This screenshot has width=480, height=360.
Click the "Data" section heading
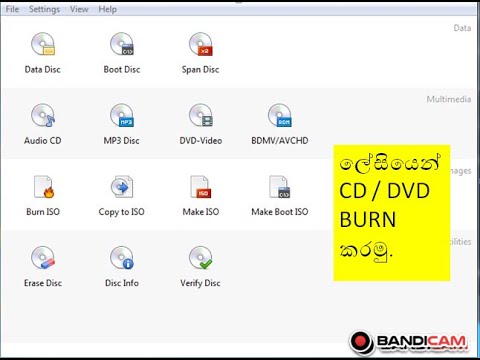pos(462,28)
